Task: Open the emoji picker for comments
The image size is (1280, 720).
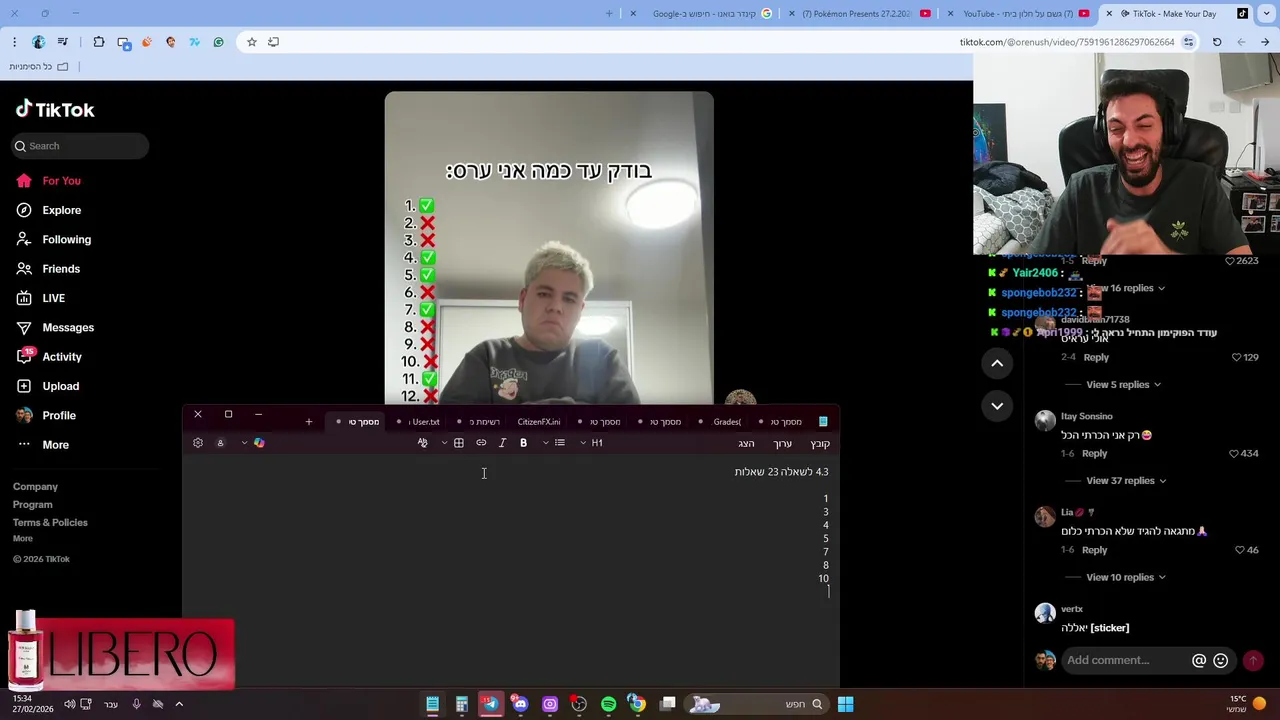Action: point(1220,660)
